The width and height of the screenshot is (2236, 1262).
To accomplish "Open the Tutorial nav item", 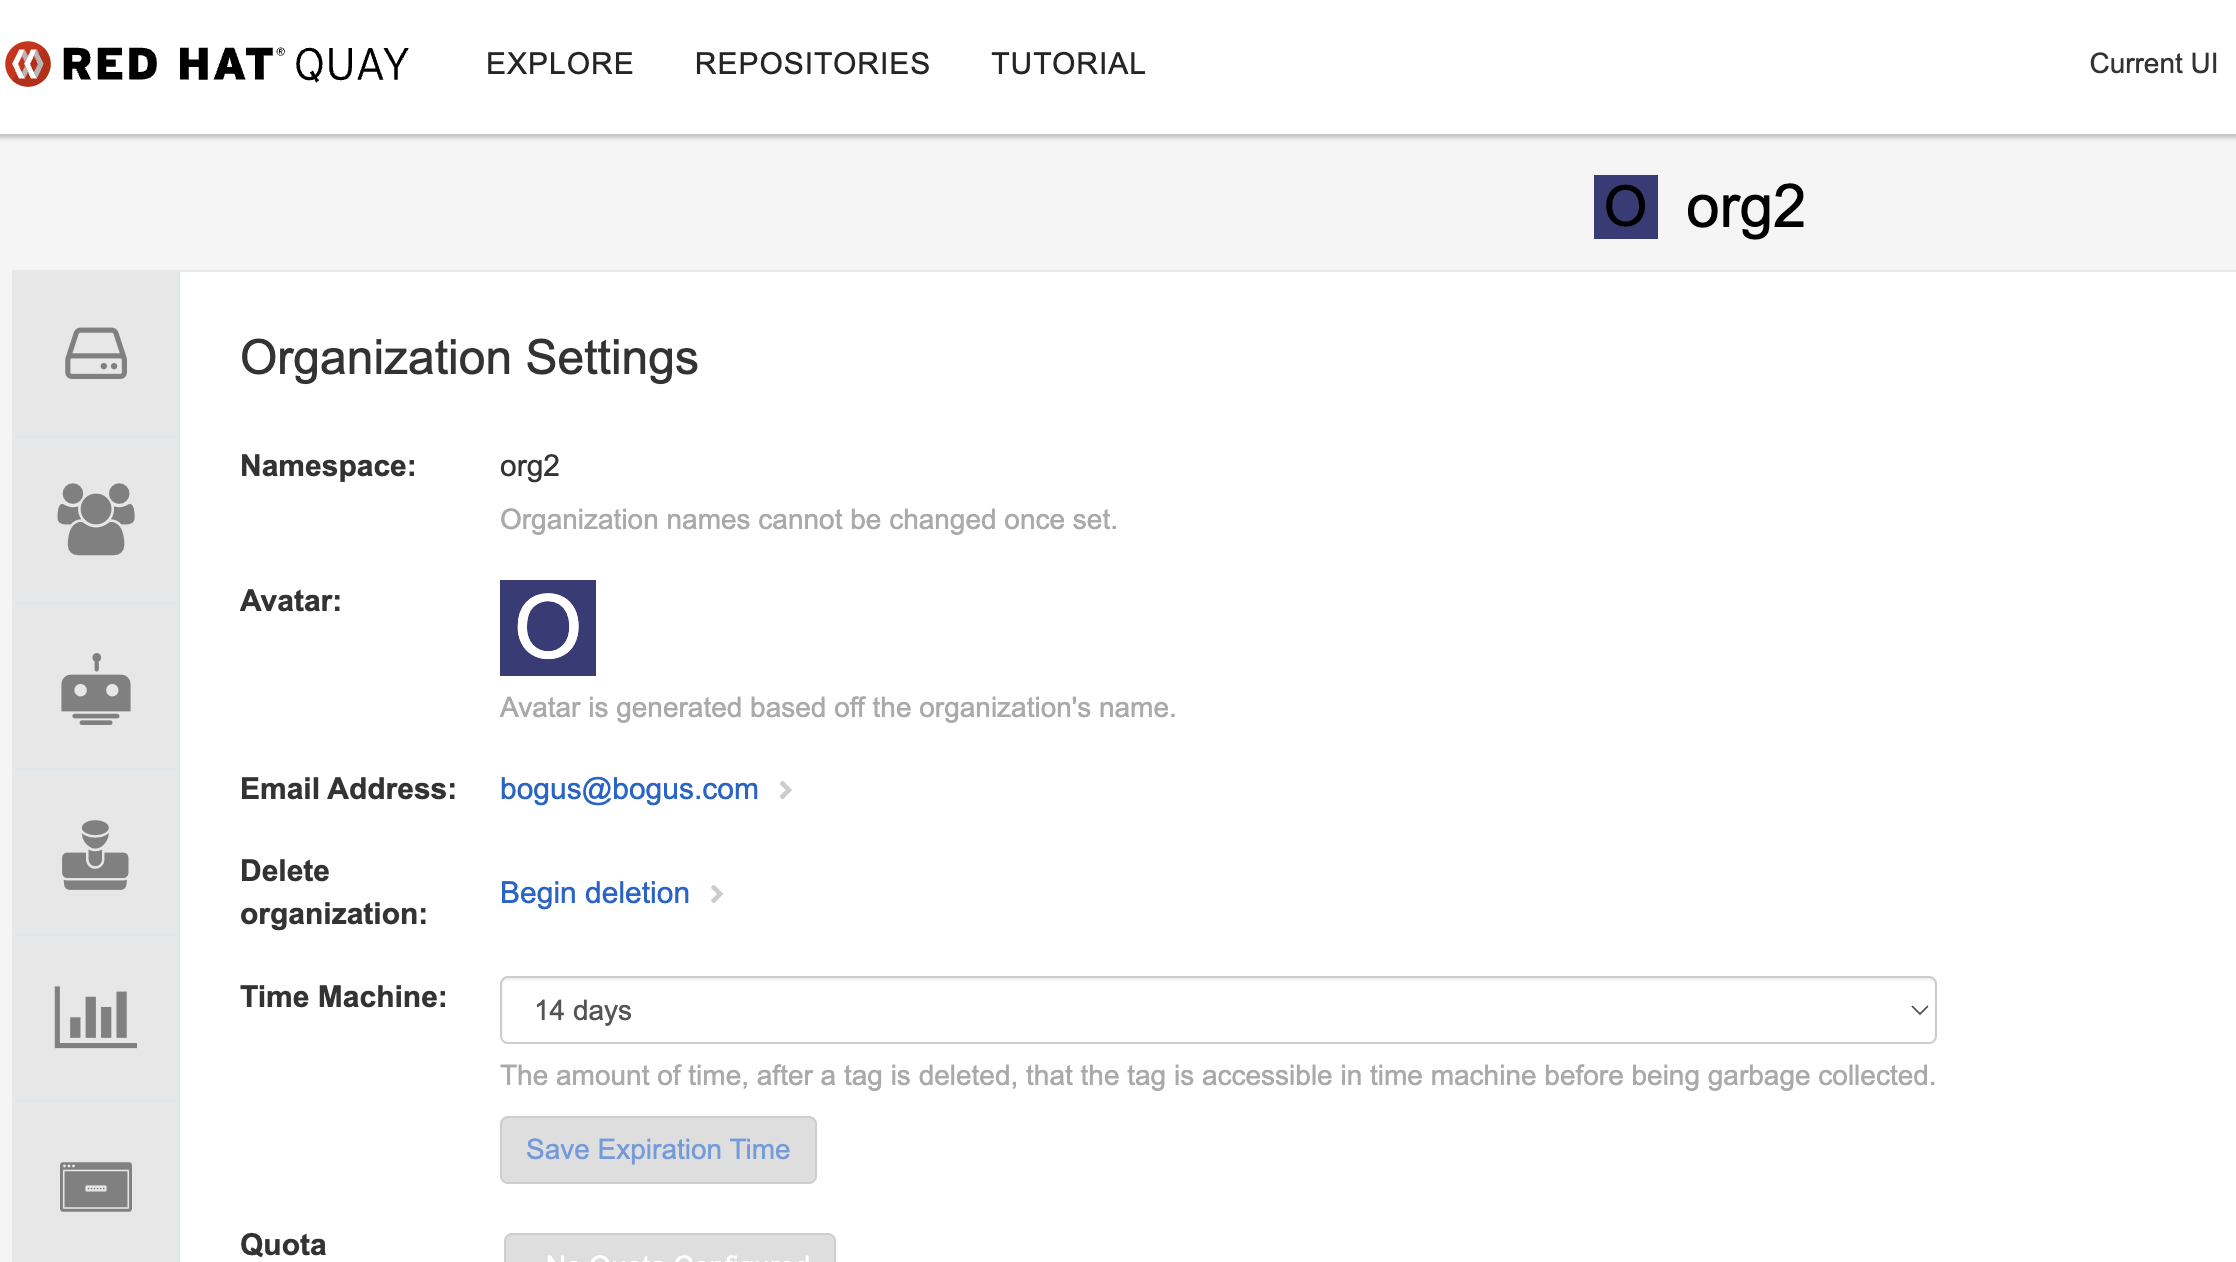I will pyautogui.click(x=1068, y=64).
